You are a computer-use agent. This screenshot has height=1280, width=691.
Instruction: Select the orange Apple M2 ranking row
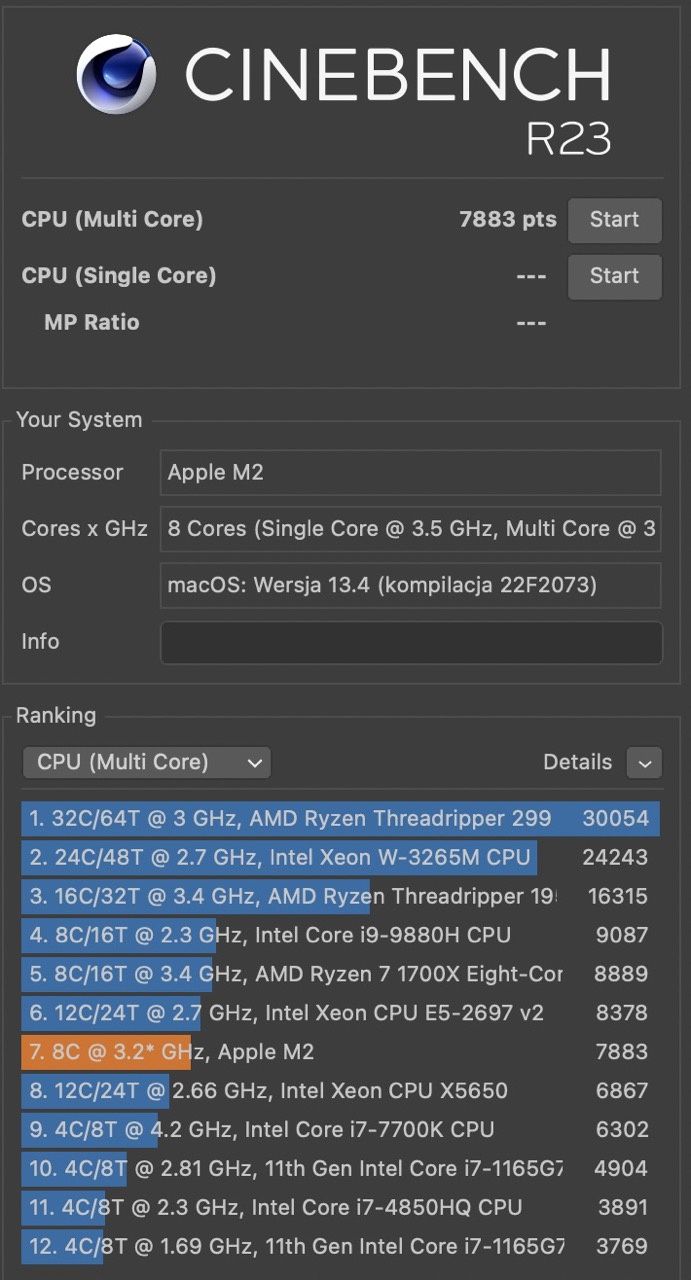tap(340, 1052)
